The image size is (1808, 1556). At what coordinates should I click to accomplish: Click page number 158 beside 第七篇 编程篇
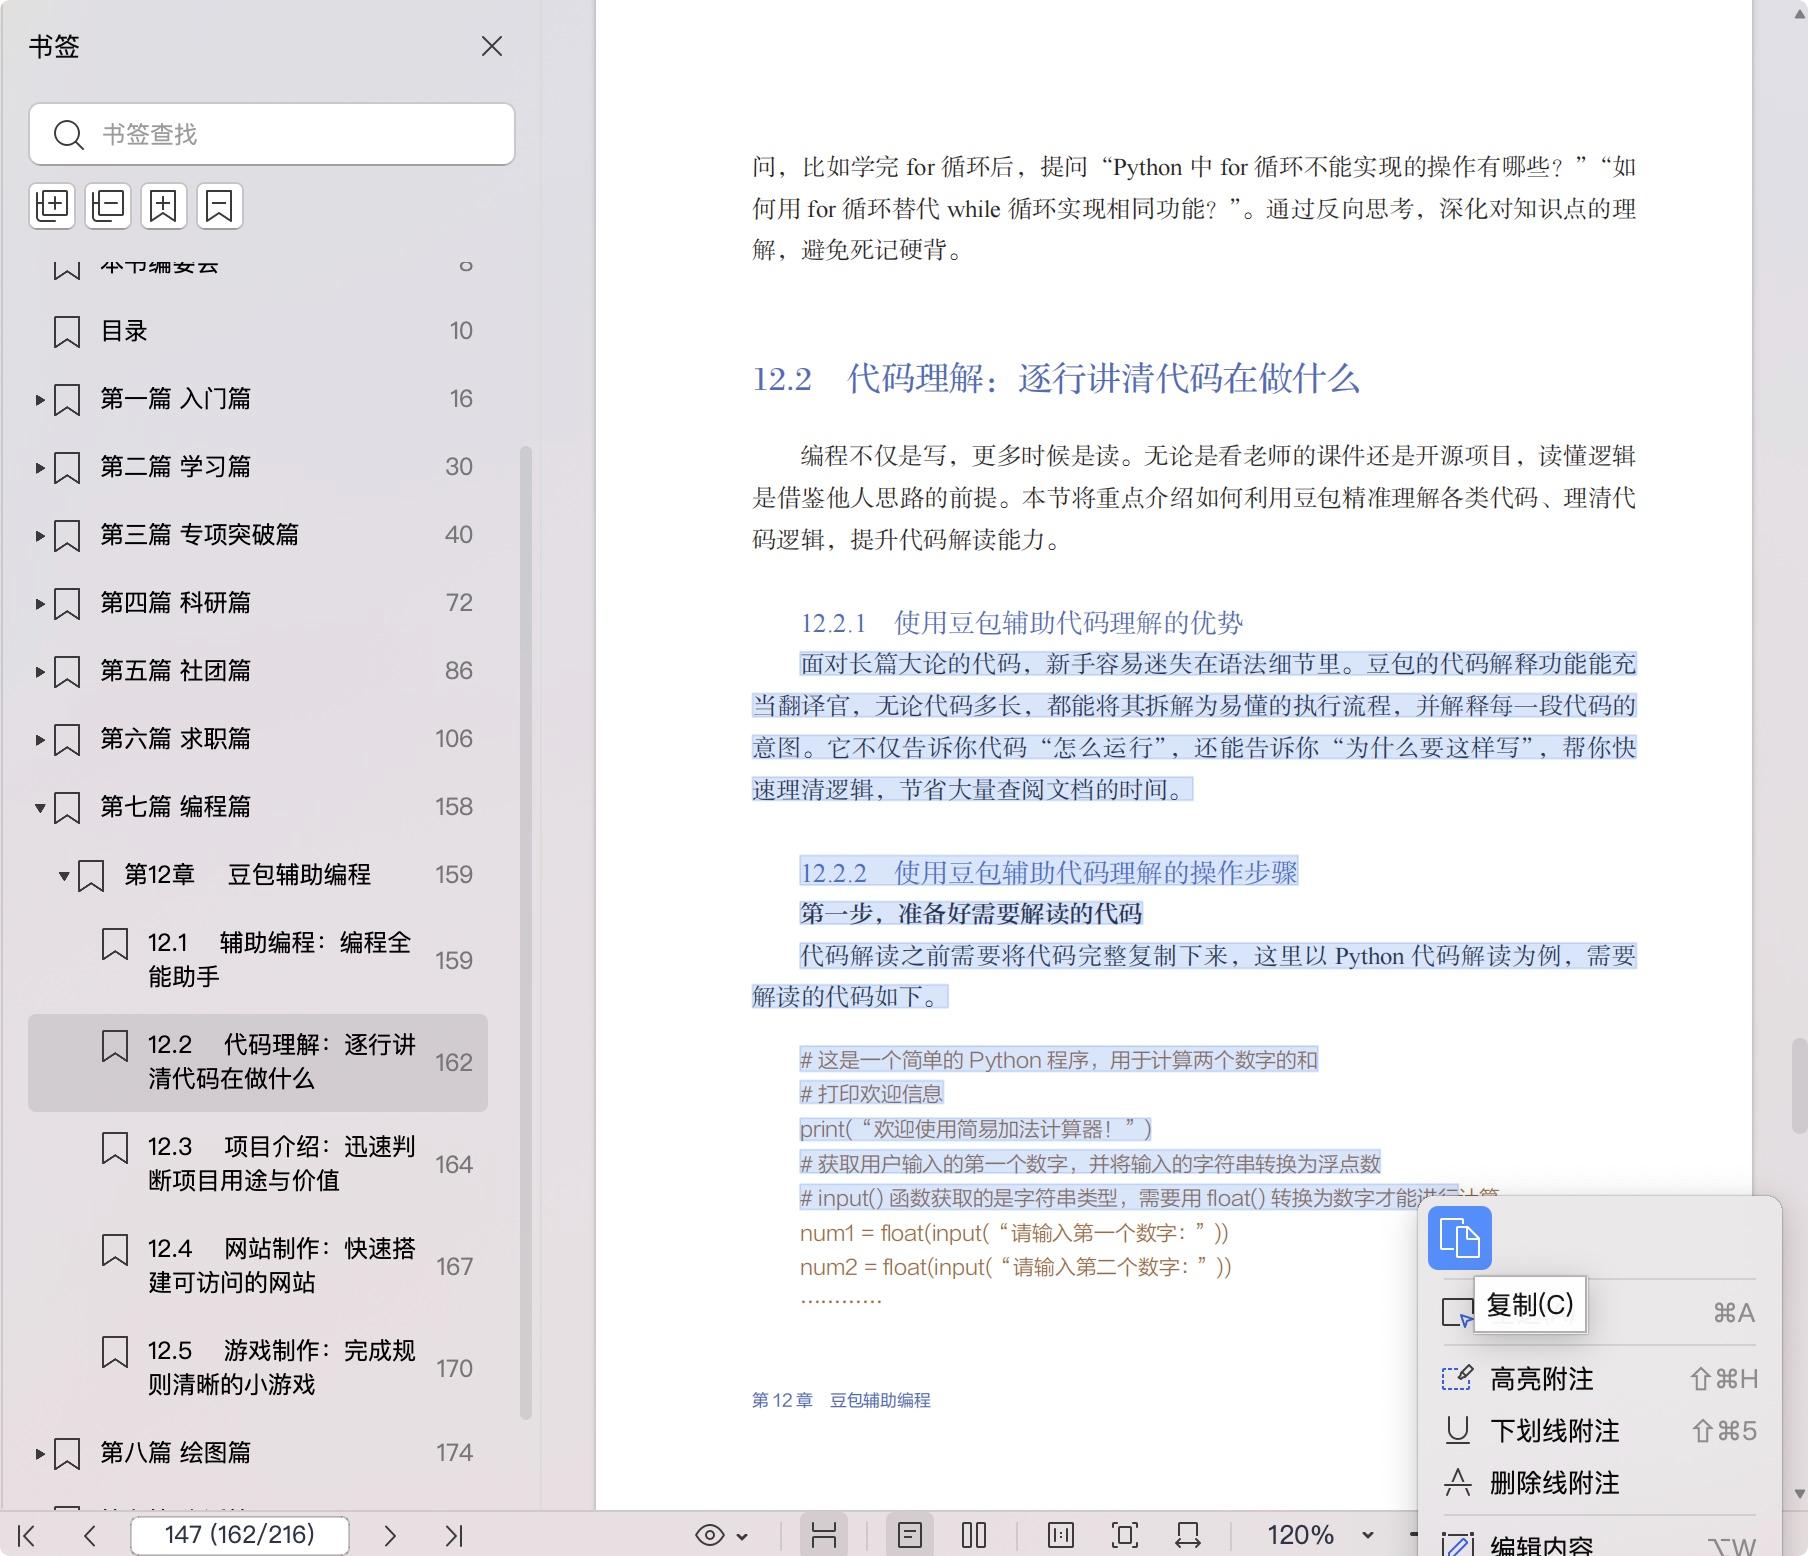coord(454,807)
